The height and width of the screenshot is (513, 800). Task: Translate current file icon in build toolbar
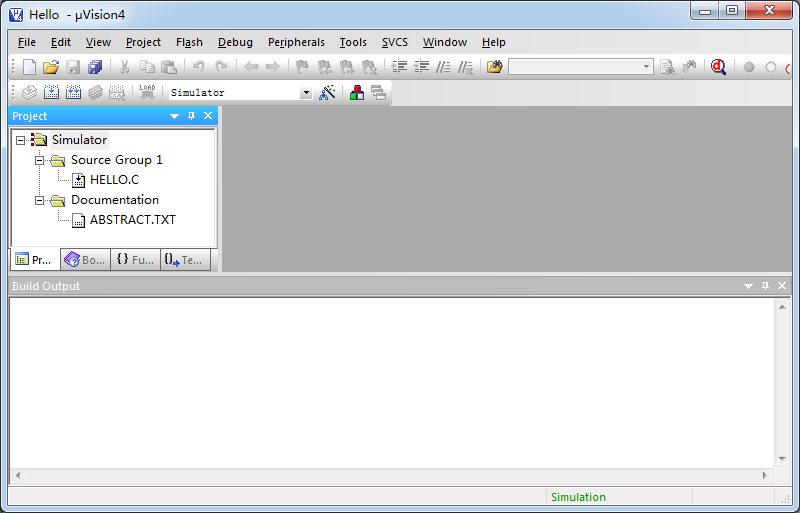(30, 92)
